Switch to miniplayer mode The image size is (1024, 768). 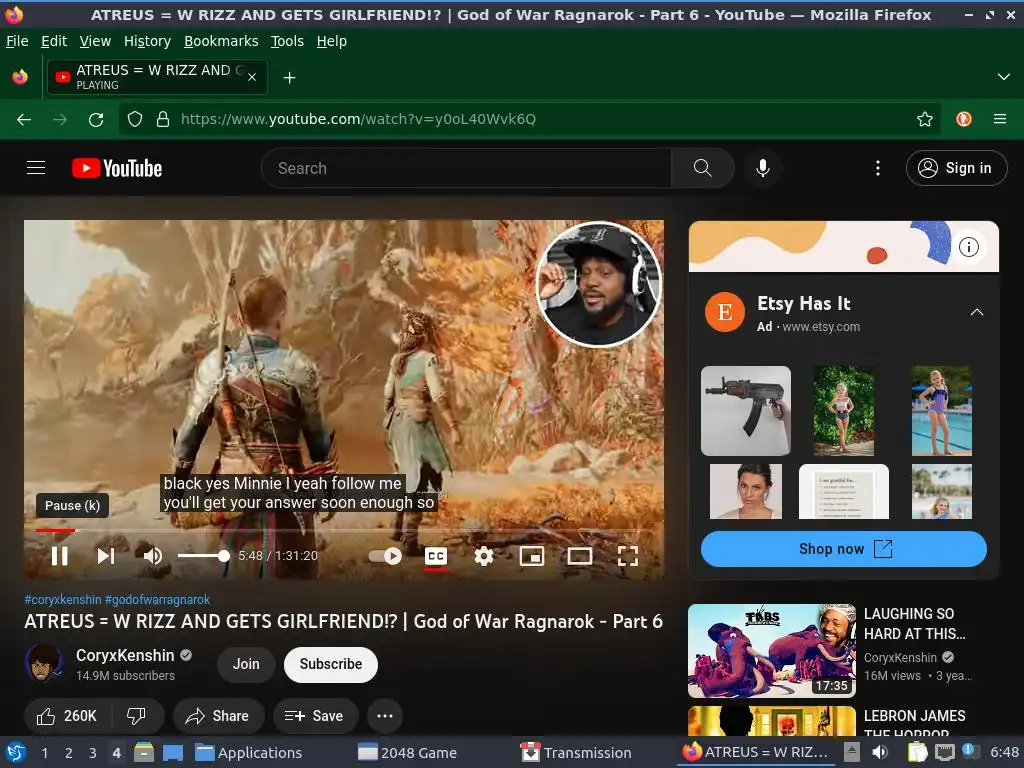[x=532, y=556]
